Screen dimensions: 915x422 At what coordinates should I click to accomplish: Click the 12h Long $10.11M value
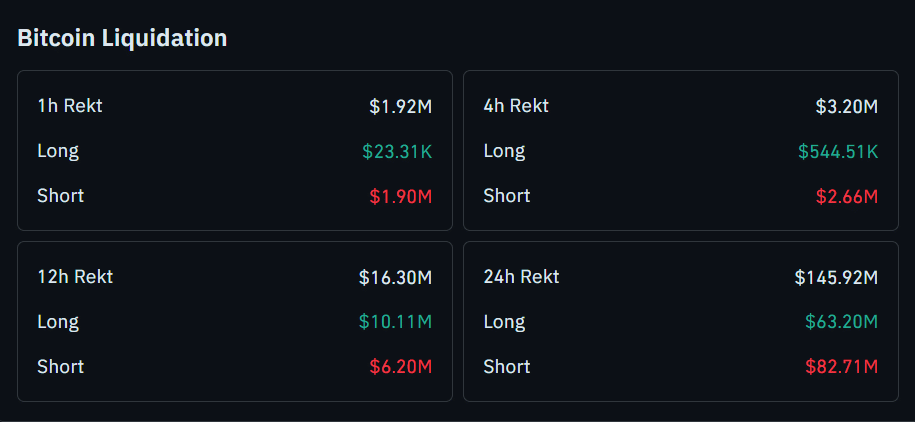point(395,322)
